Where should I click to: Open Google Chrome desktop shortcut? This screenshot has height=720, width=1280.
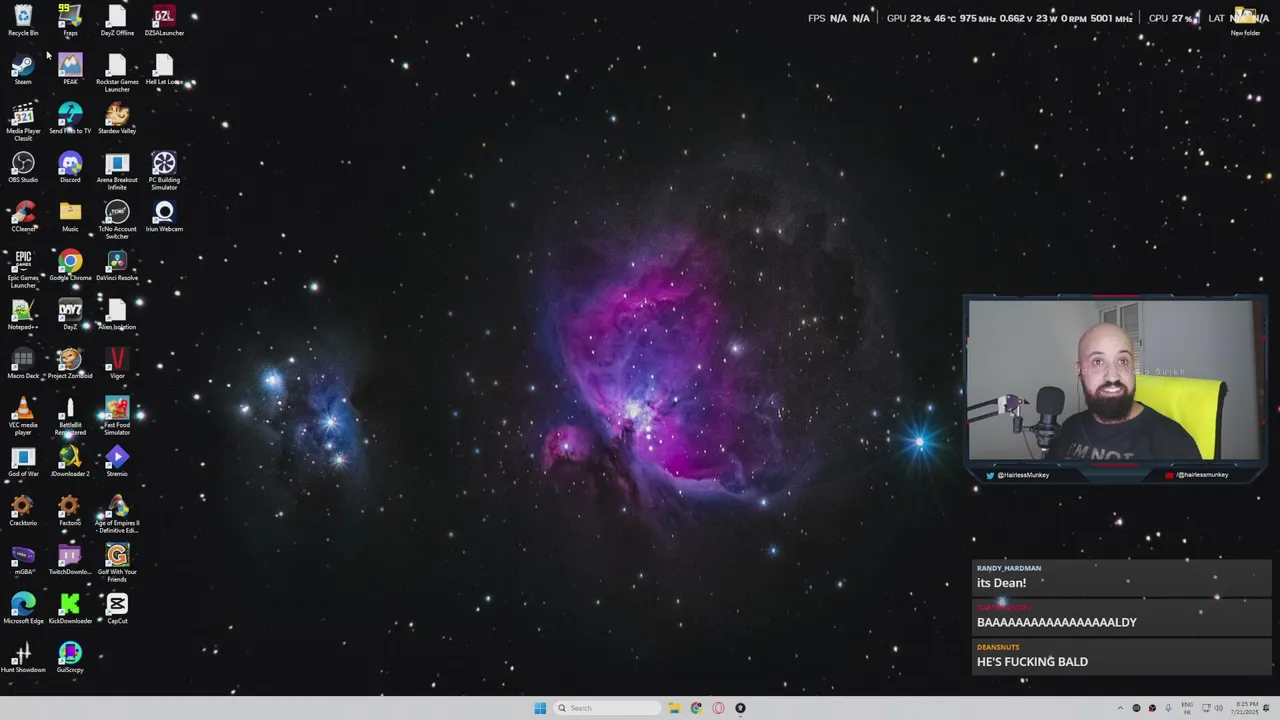[x=70, y=265]
